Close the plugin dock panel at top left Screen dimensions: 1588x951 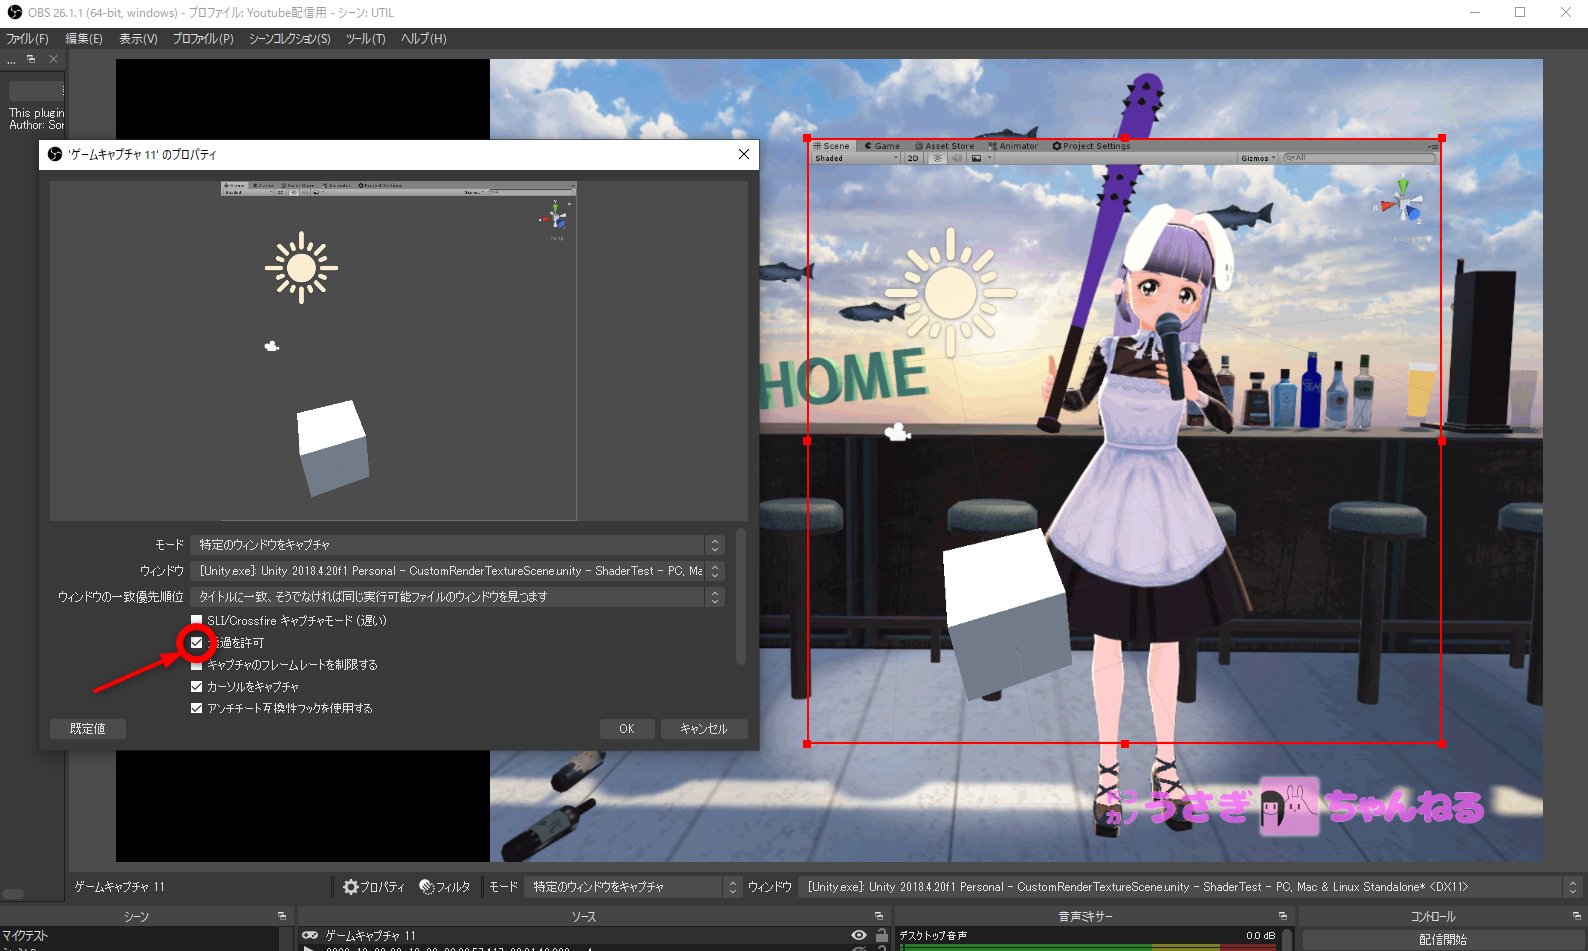tap(53, 59)
